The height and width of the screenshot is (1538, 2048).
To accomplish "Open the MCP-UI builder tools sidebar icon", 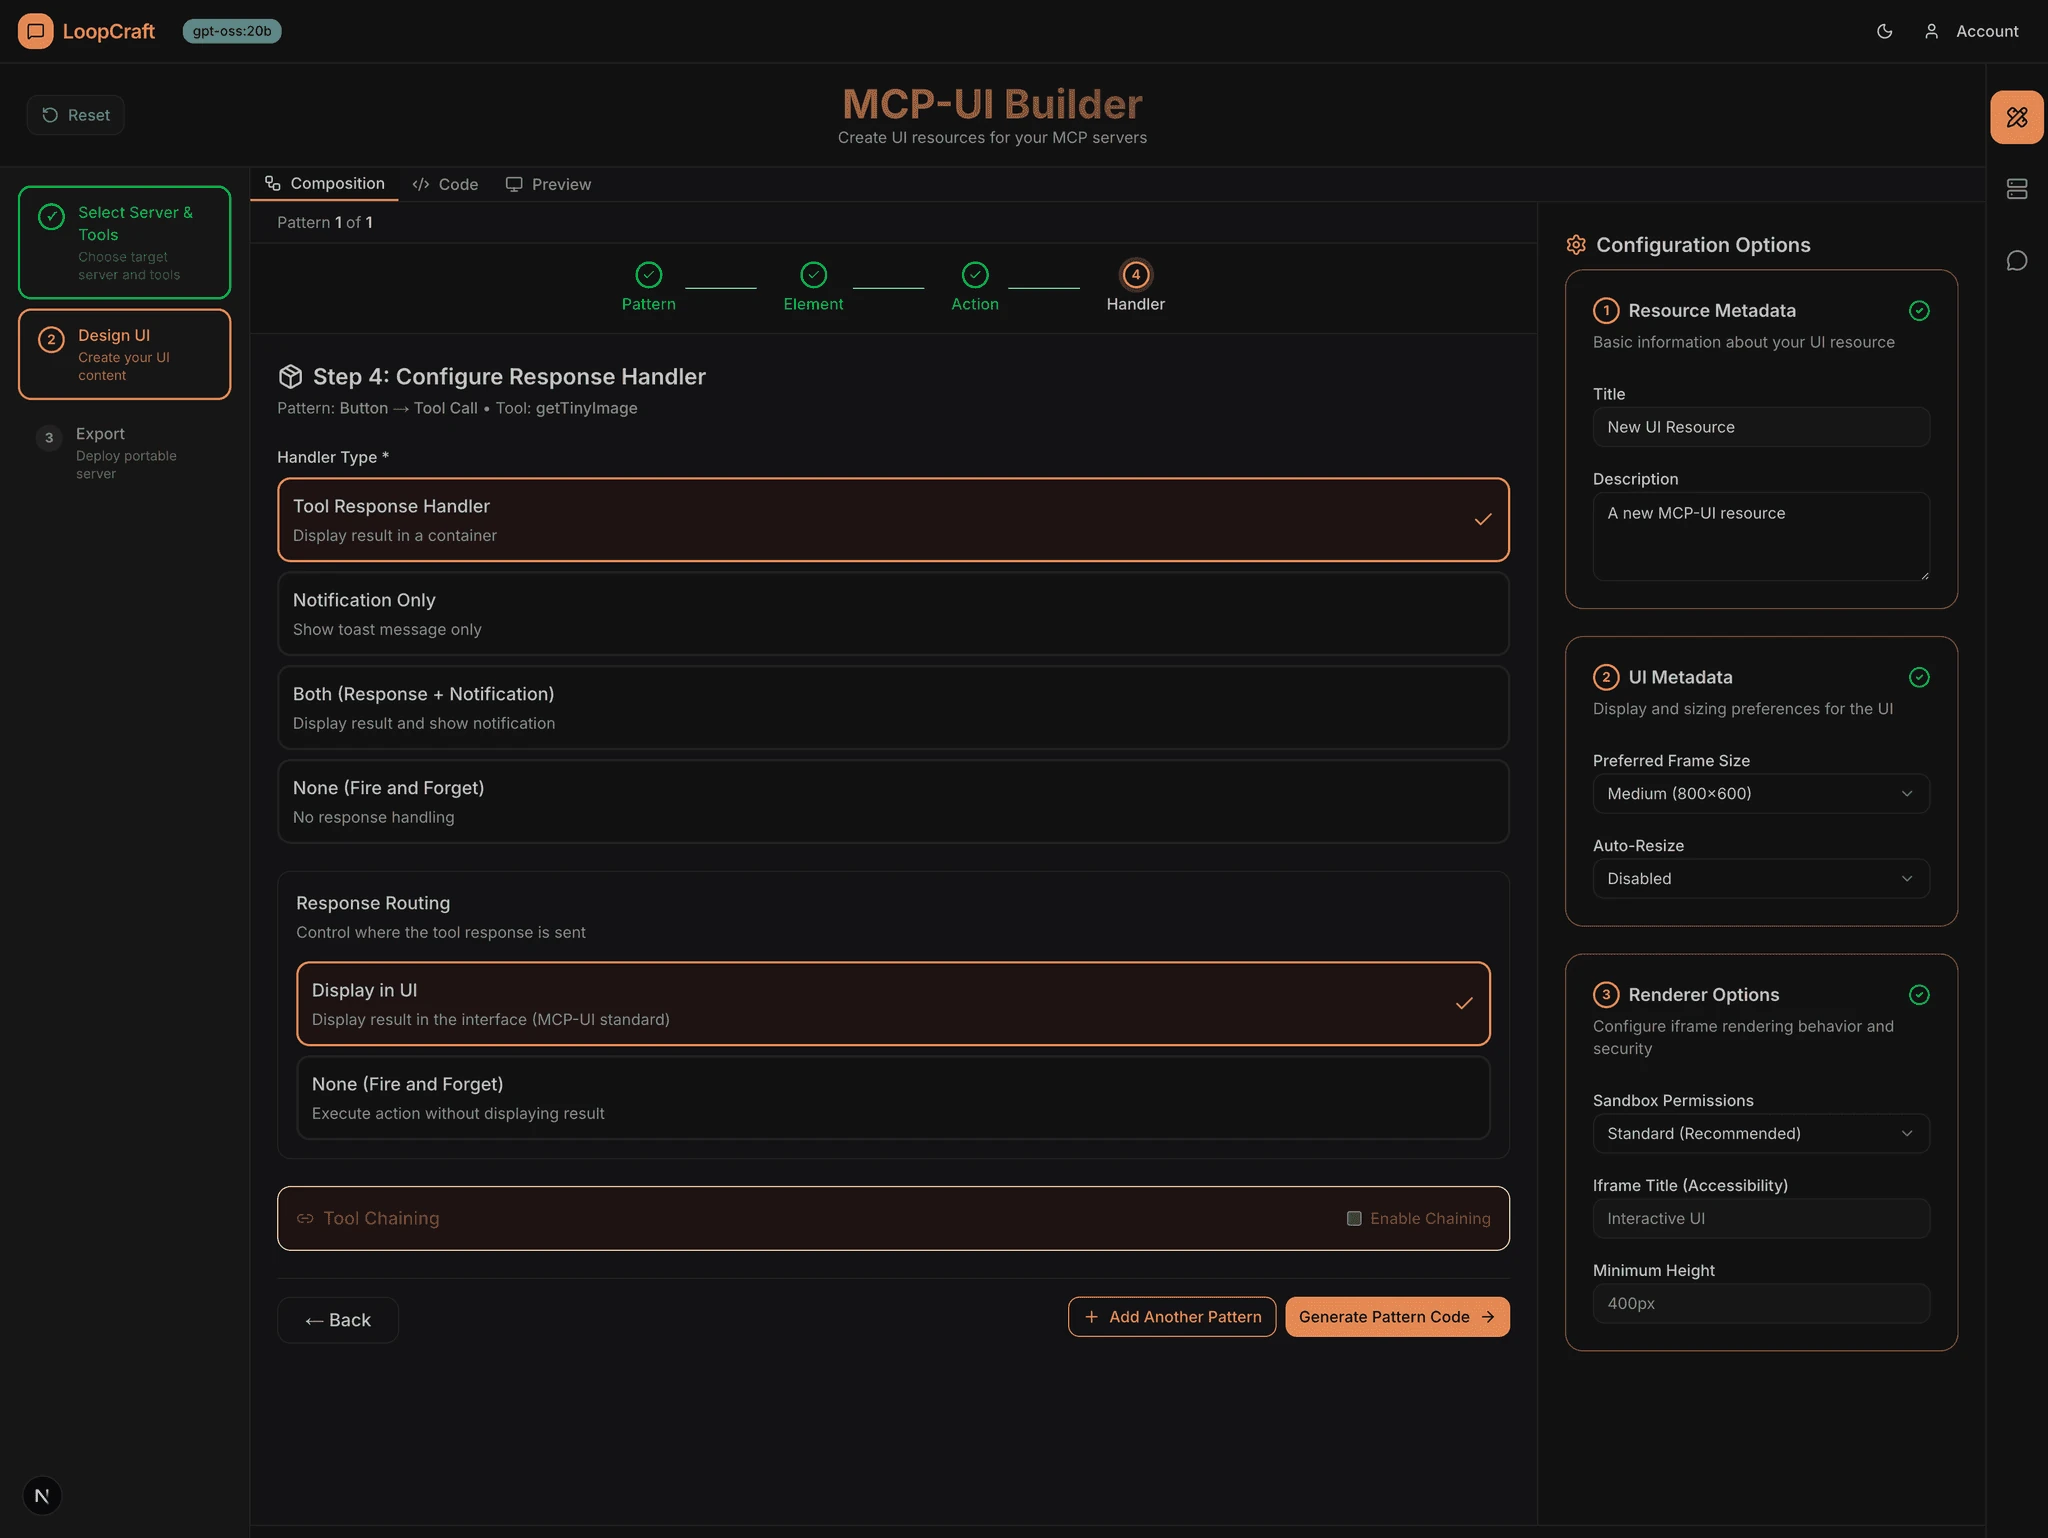I will [x=2016, y=117].
